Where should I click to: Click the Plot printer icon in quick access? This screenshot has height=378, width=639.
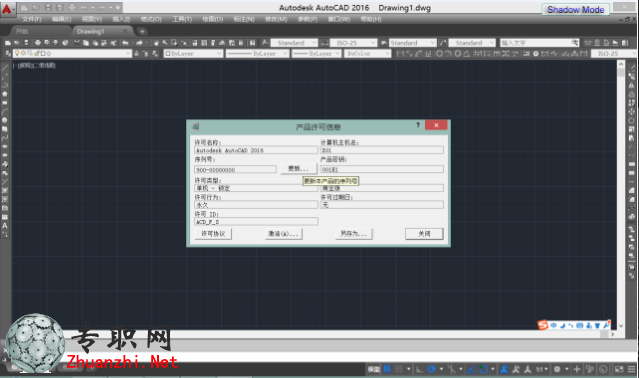tap(72, 8)
